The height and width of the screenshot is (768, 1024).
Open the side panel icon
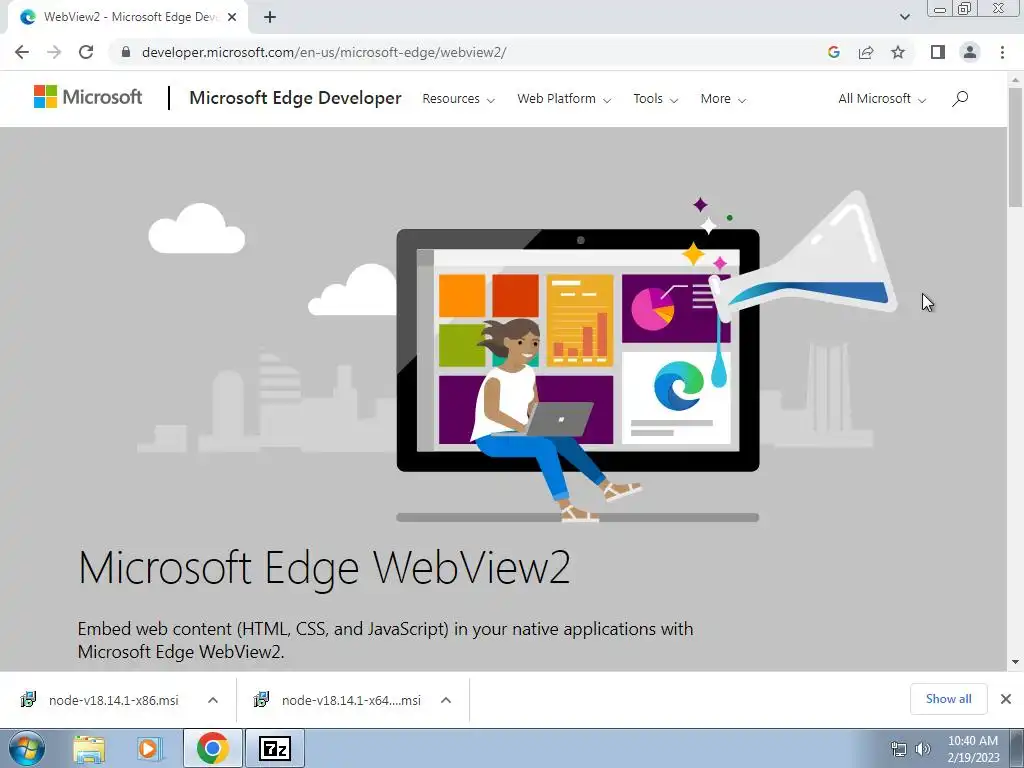tap(938, 52)
